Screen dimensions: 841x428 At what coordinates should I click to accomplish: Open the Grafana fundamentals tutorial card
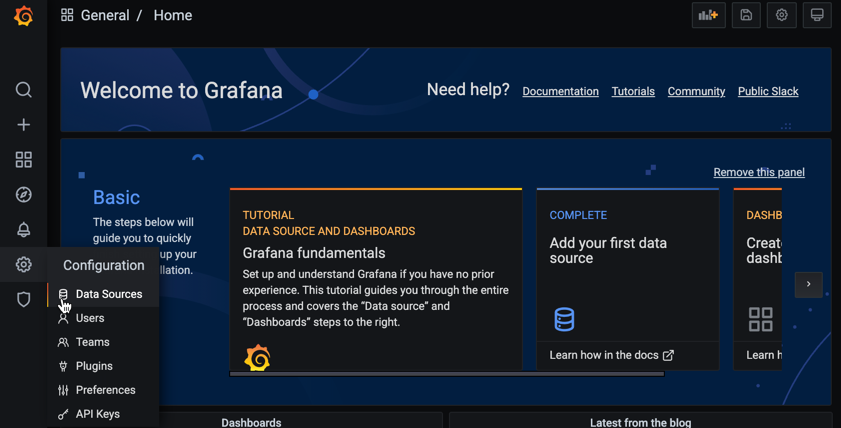click(x=375, y=279)
